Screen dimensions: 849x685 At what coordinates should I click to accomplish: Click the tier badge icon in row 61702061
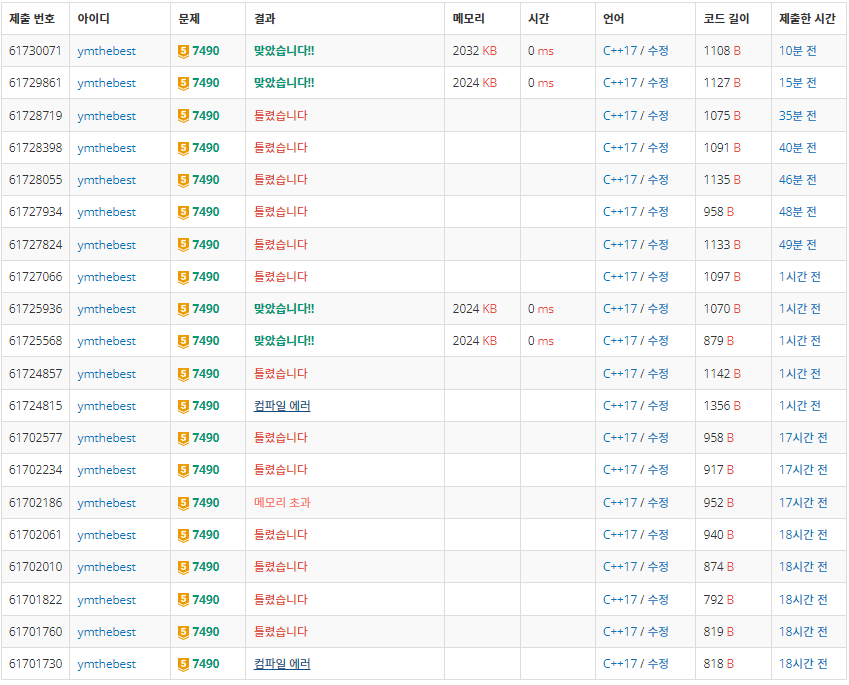(183, 535)
